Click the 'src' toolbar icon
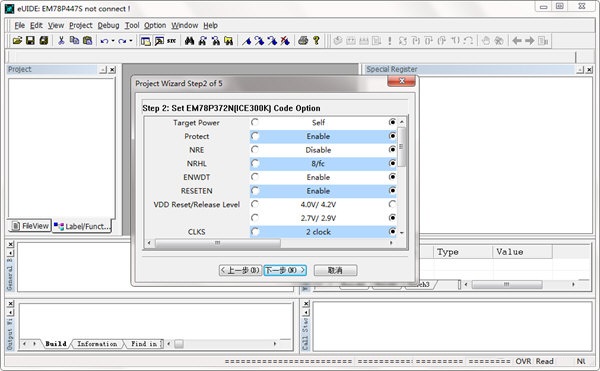The width and height of the screenshot is (600, 371). click(171, 41)
